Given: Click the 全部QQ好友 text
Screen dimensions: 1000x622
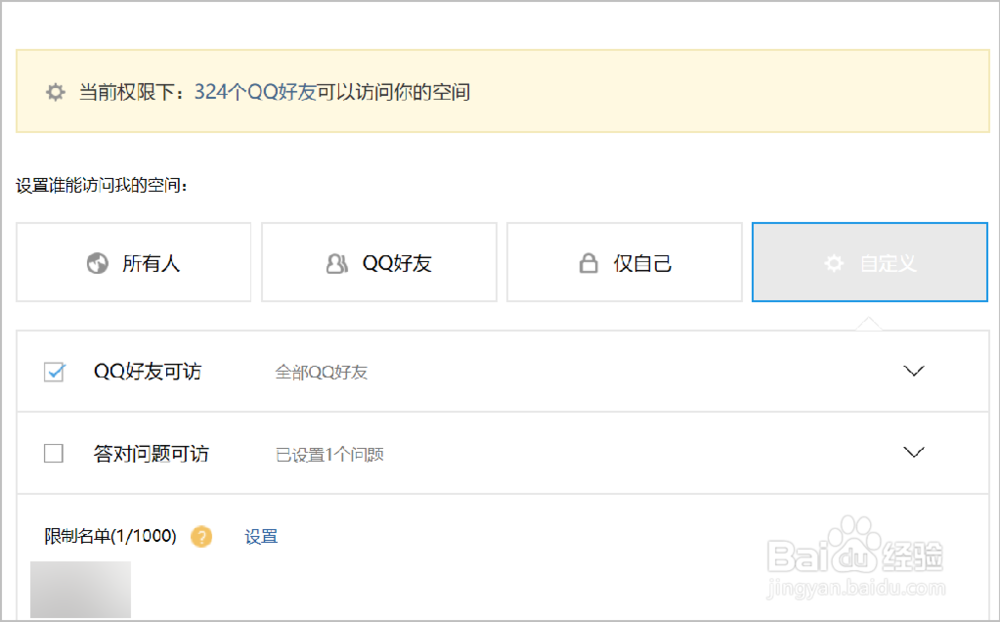Looking at the screenshot, I should click(x=322, y=370).
